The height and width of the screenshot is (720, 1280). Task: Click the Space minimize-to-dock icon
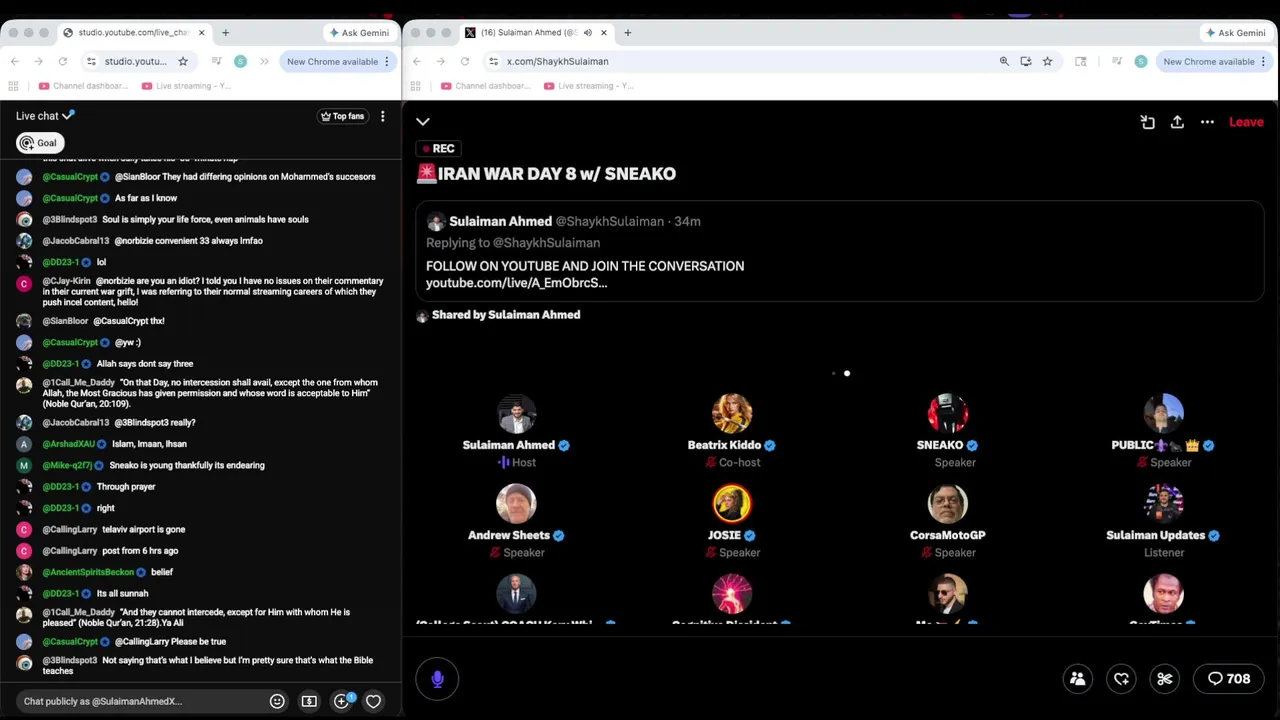(1147, 122)
